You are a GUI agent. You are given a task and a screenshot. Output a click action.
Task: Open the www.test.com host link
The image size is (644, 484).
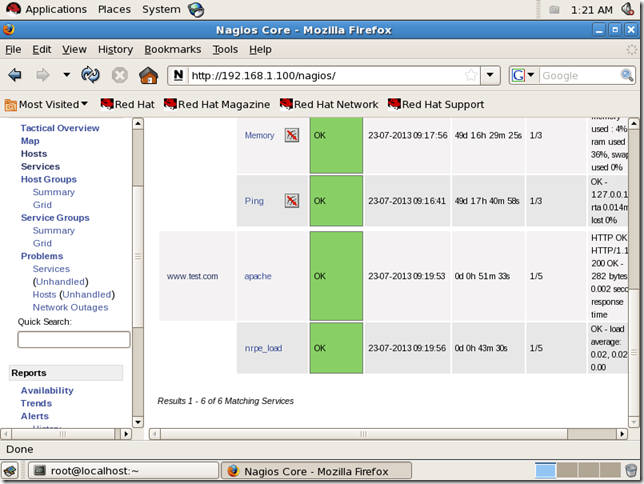click(192, 277)
